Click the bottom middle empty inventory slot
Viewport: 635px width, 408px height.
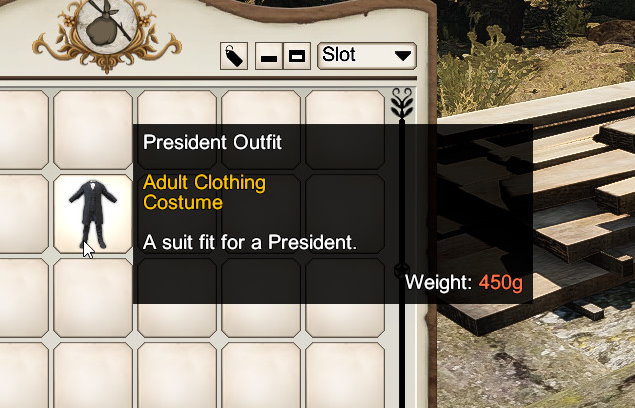tap(177, 375)
